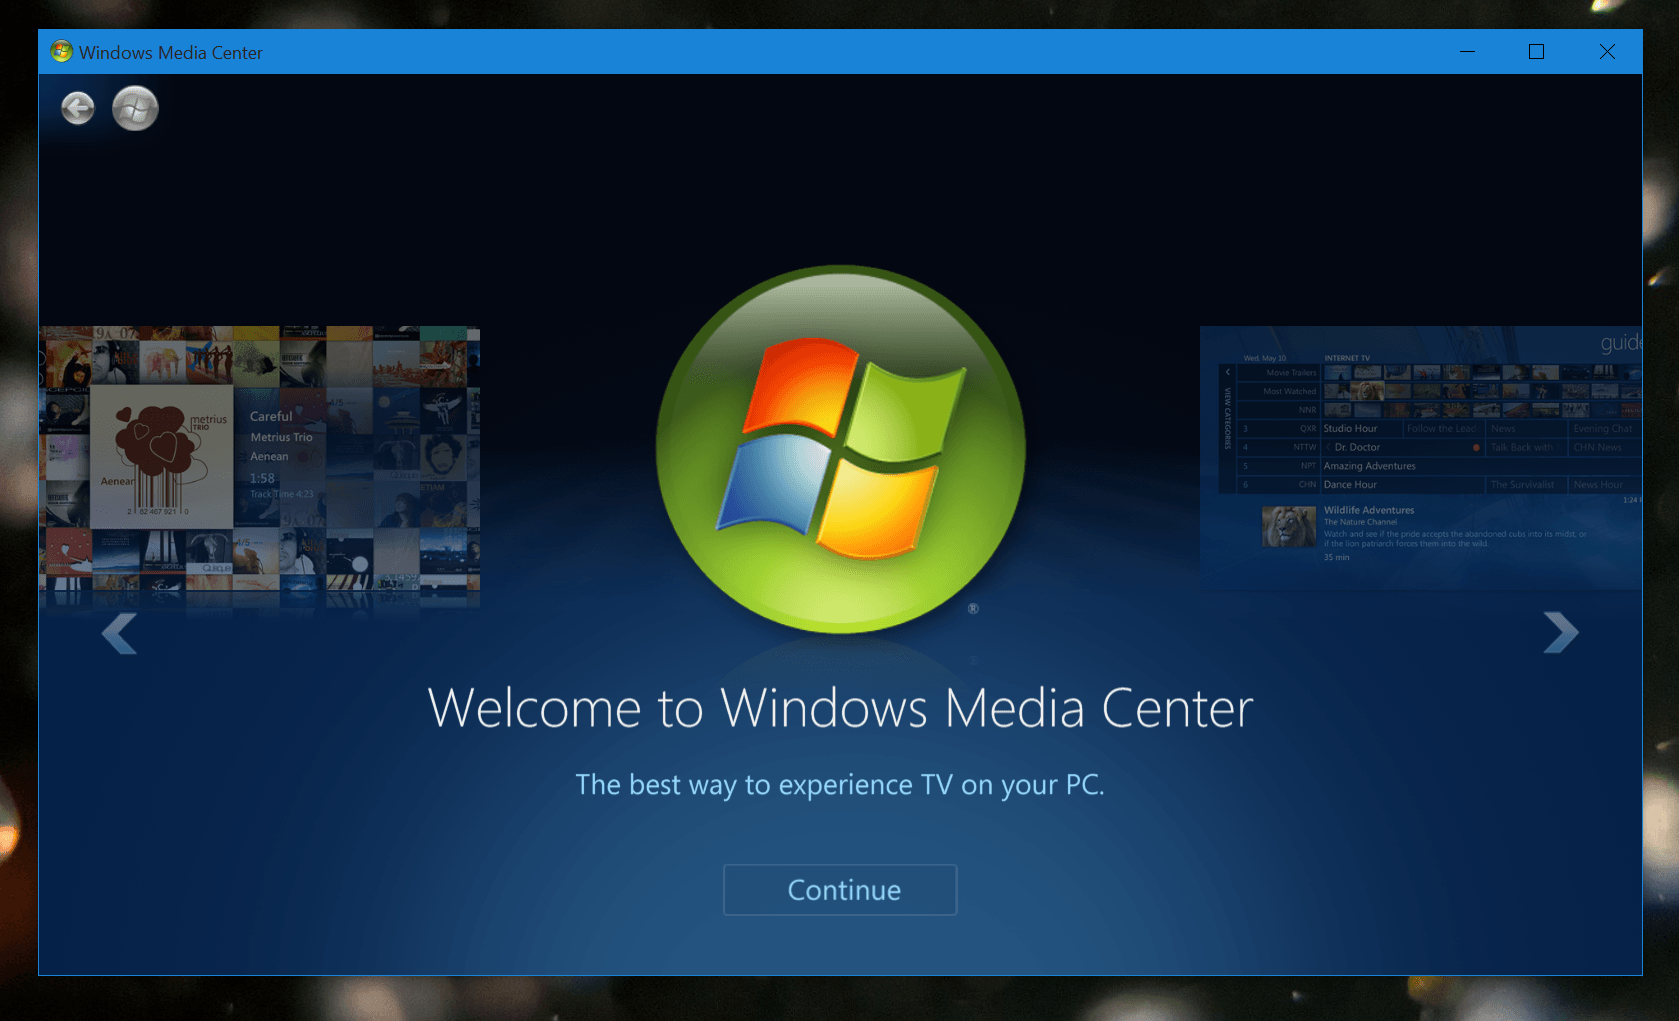Click the Windows Media Center title bar icon
The height and width of the screenshot is (1021, 1679).
[x=61, y=52]
